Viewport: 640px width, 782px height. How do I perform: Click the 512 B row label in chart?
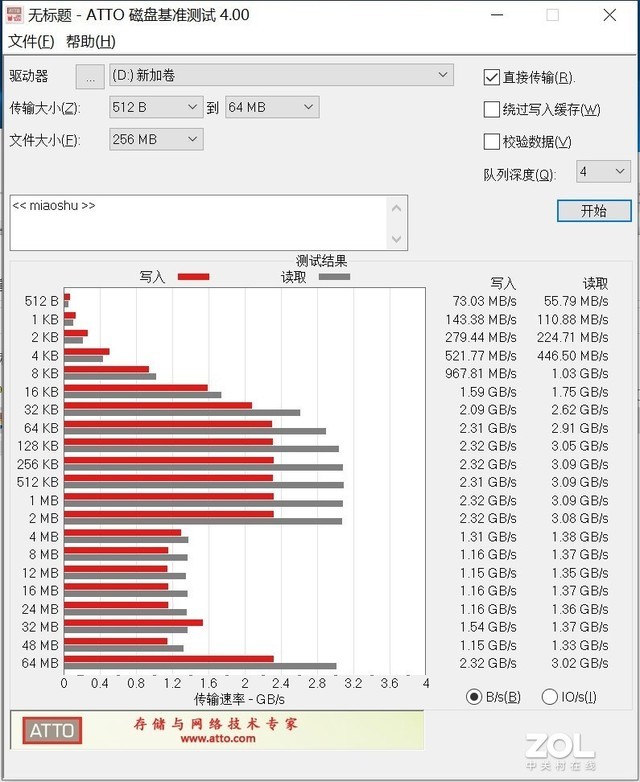[x=41, y=301]
